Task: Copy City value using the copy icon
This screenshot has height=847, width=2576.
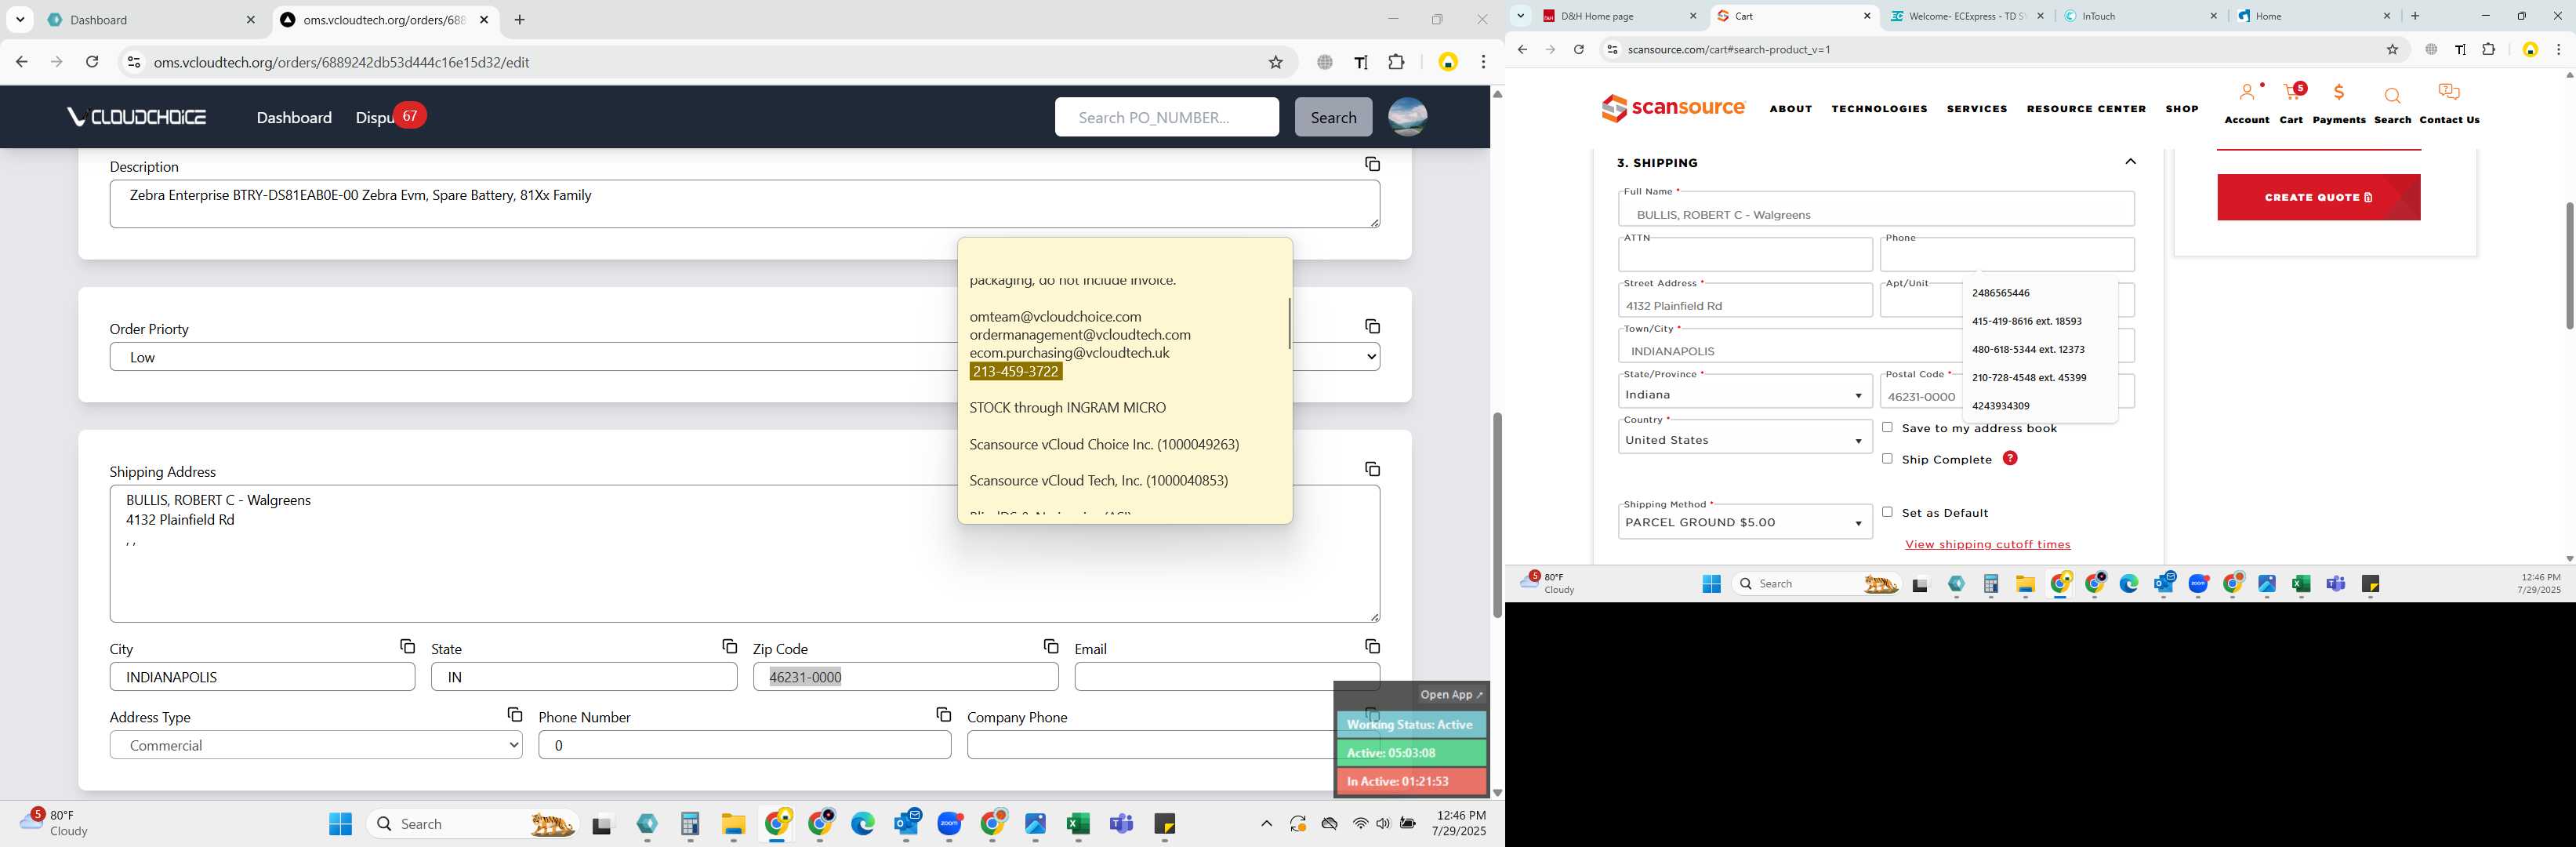Action: point(407,647)
